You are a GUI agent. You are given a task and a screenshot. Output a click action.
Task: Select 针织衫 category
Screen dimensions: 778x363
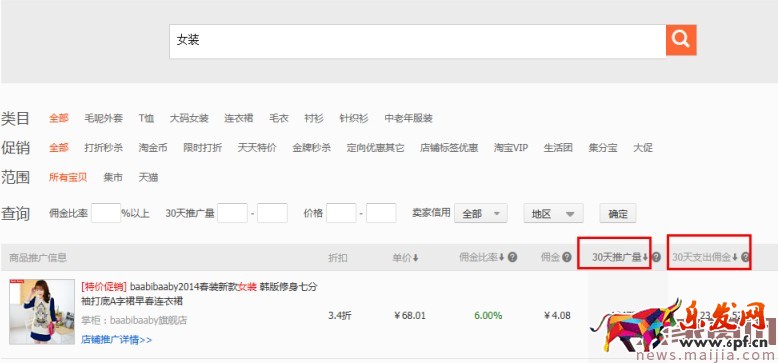(x=354, y=118)
